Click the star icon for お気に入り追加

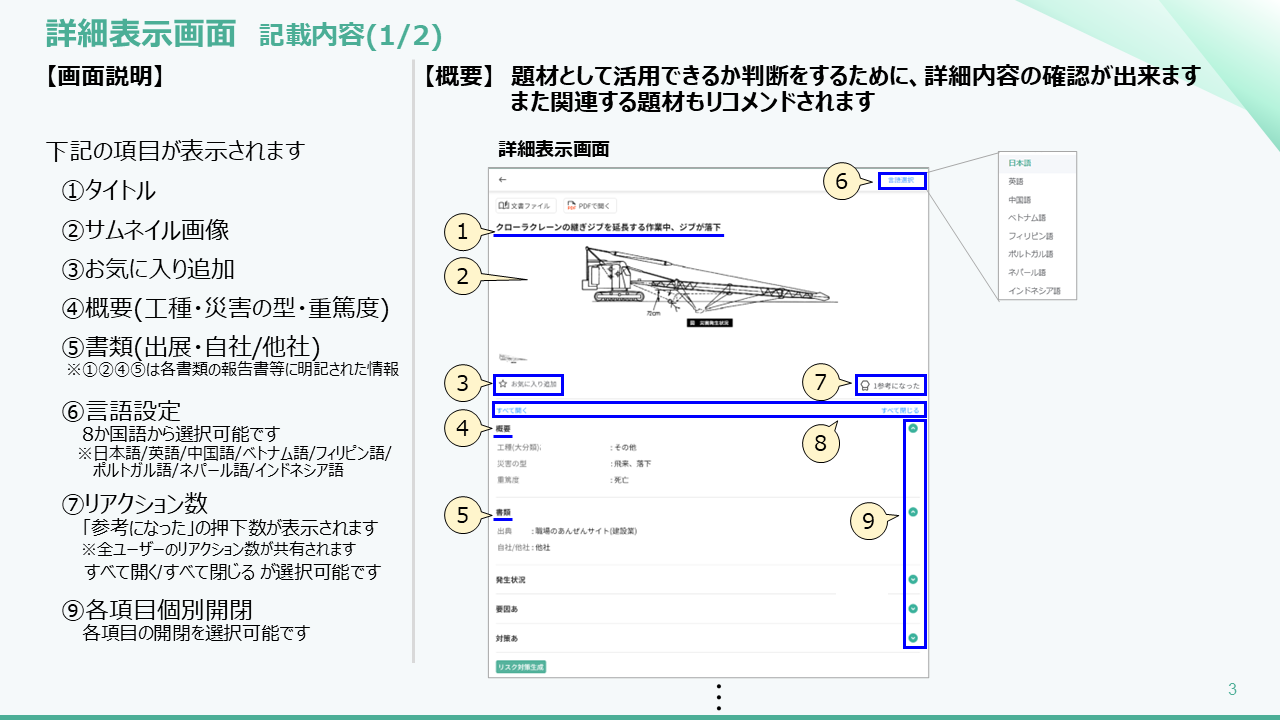502,383
